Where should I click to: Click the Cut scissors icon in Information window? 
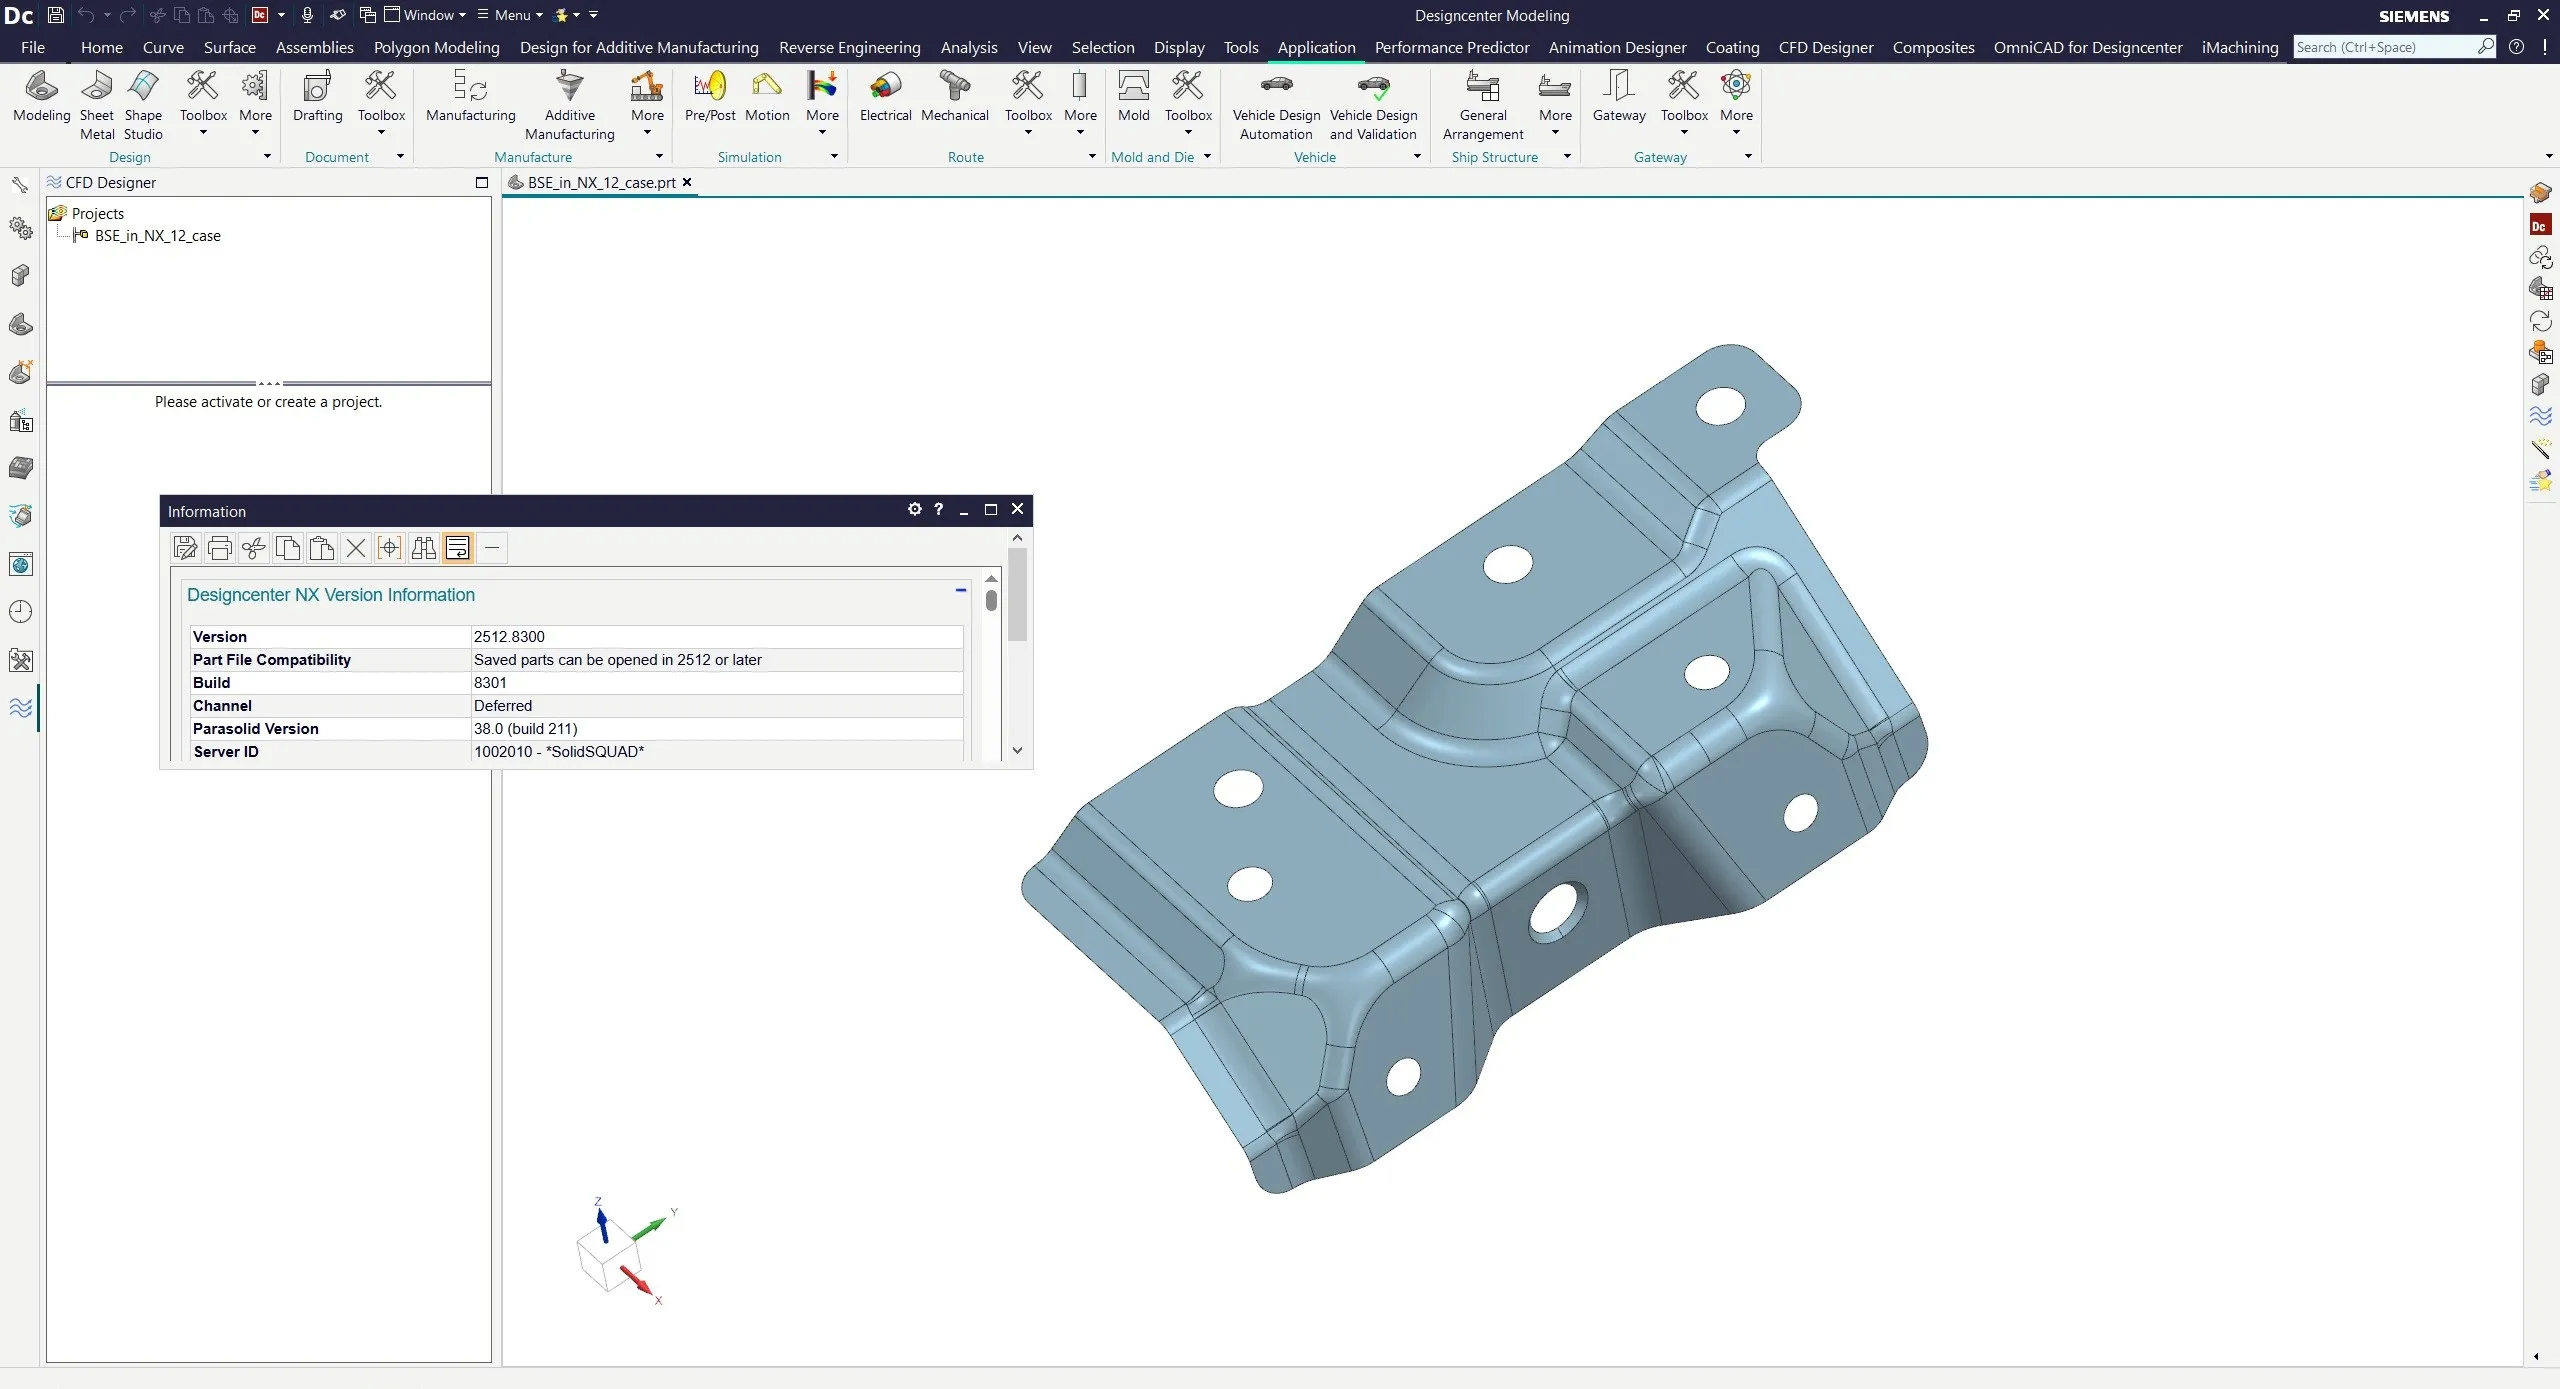(x=253, y=548)
